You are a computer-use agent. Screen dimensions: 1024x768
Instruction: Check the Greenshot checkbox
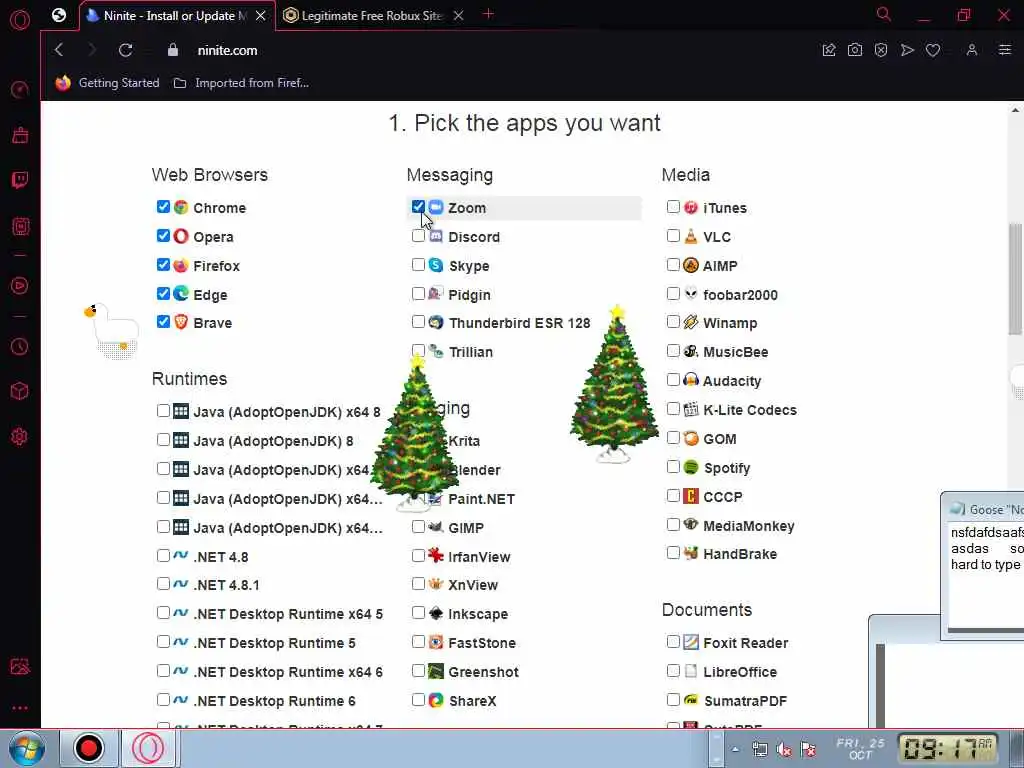[419, 671]
